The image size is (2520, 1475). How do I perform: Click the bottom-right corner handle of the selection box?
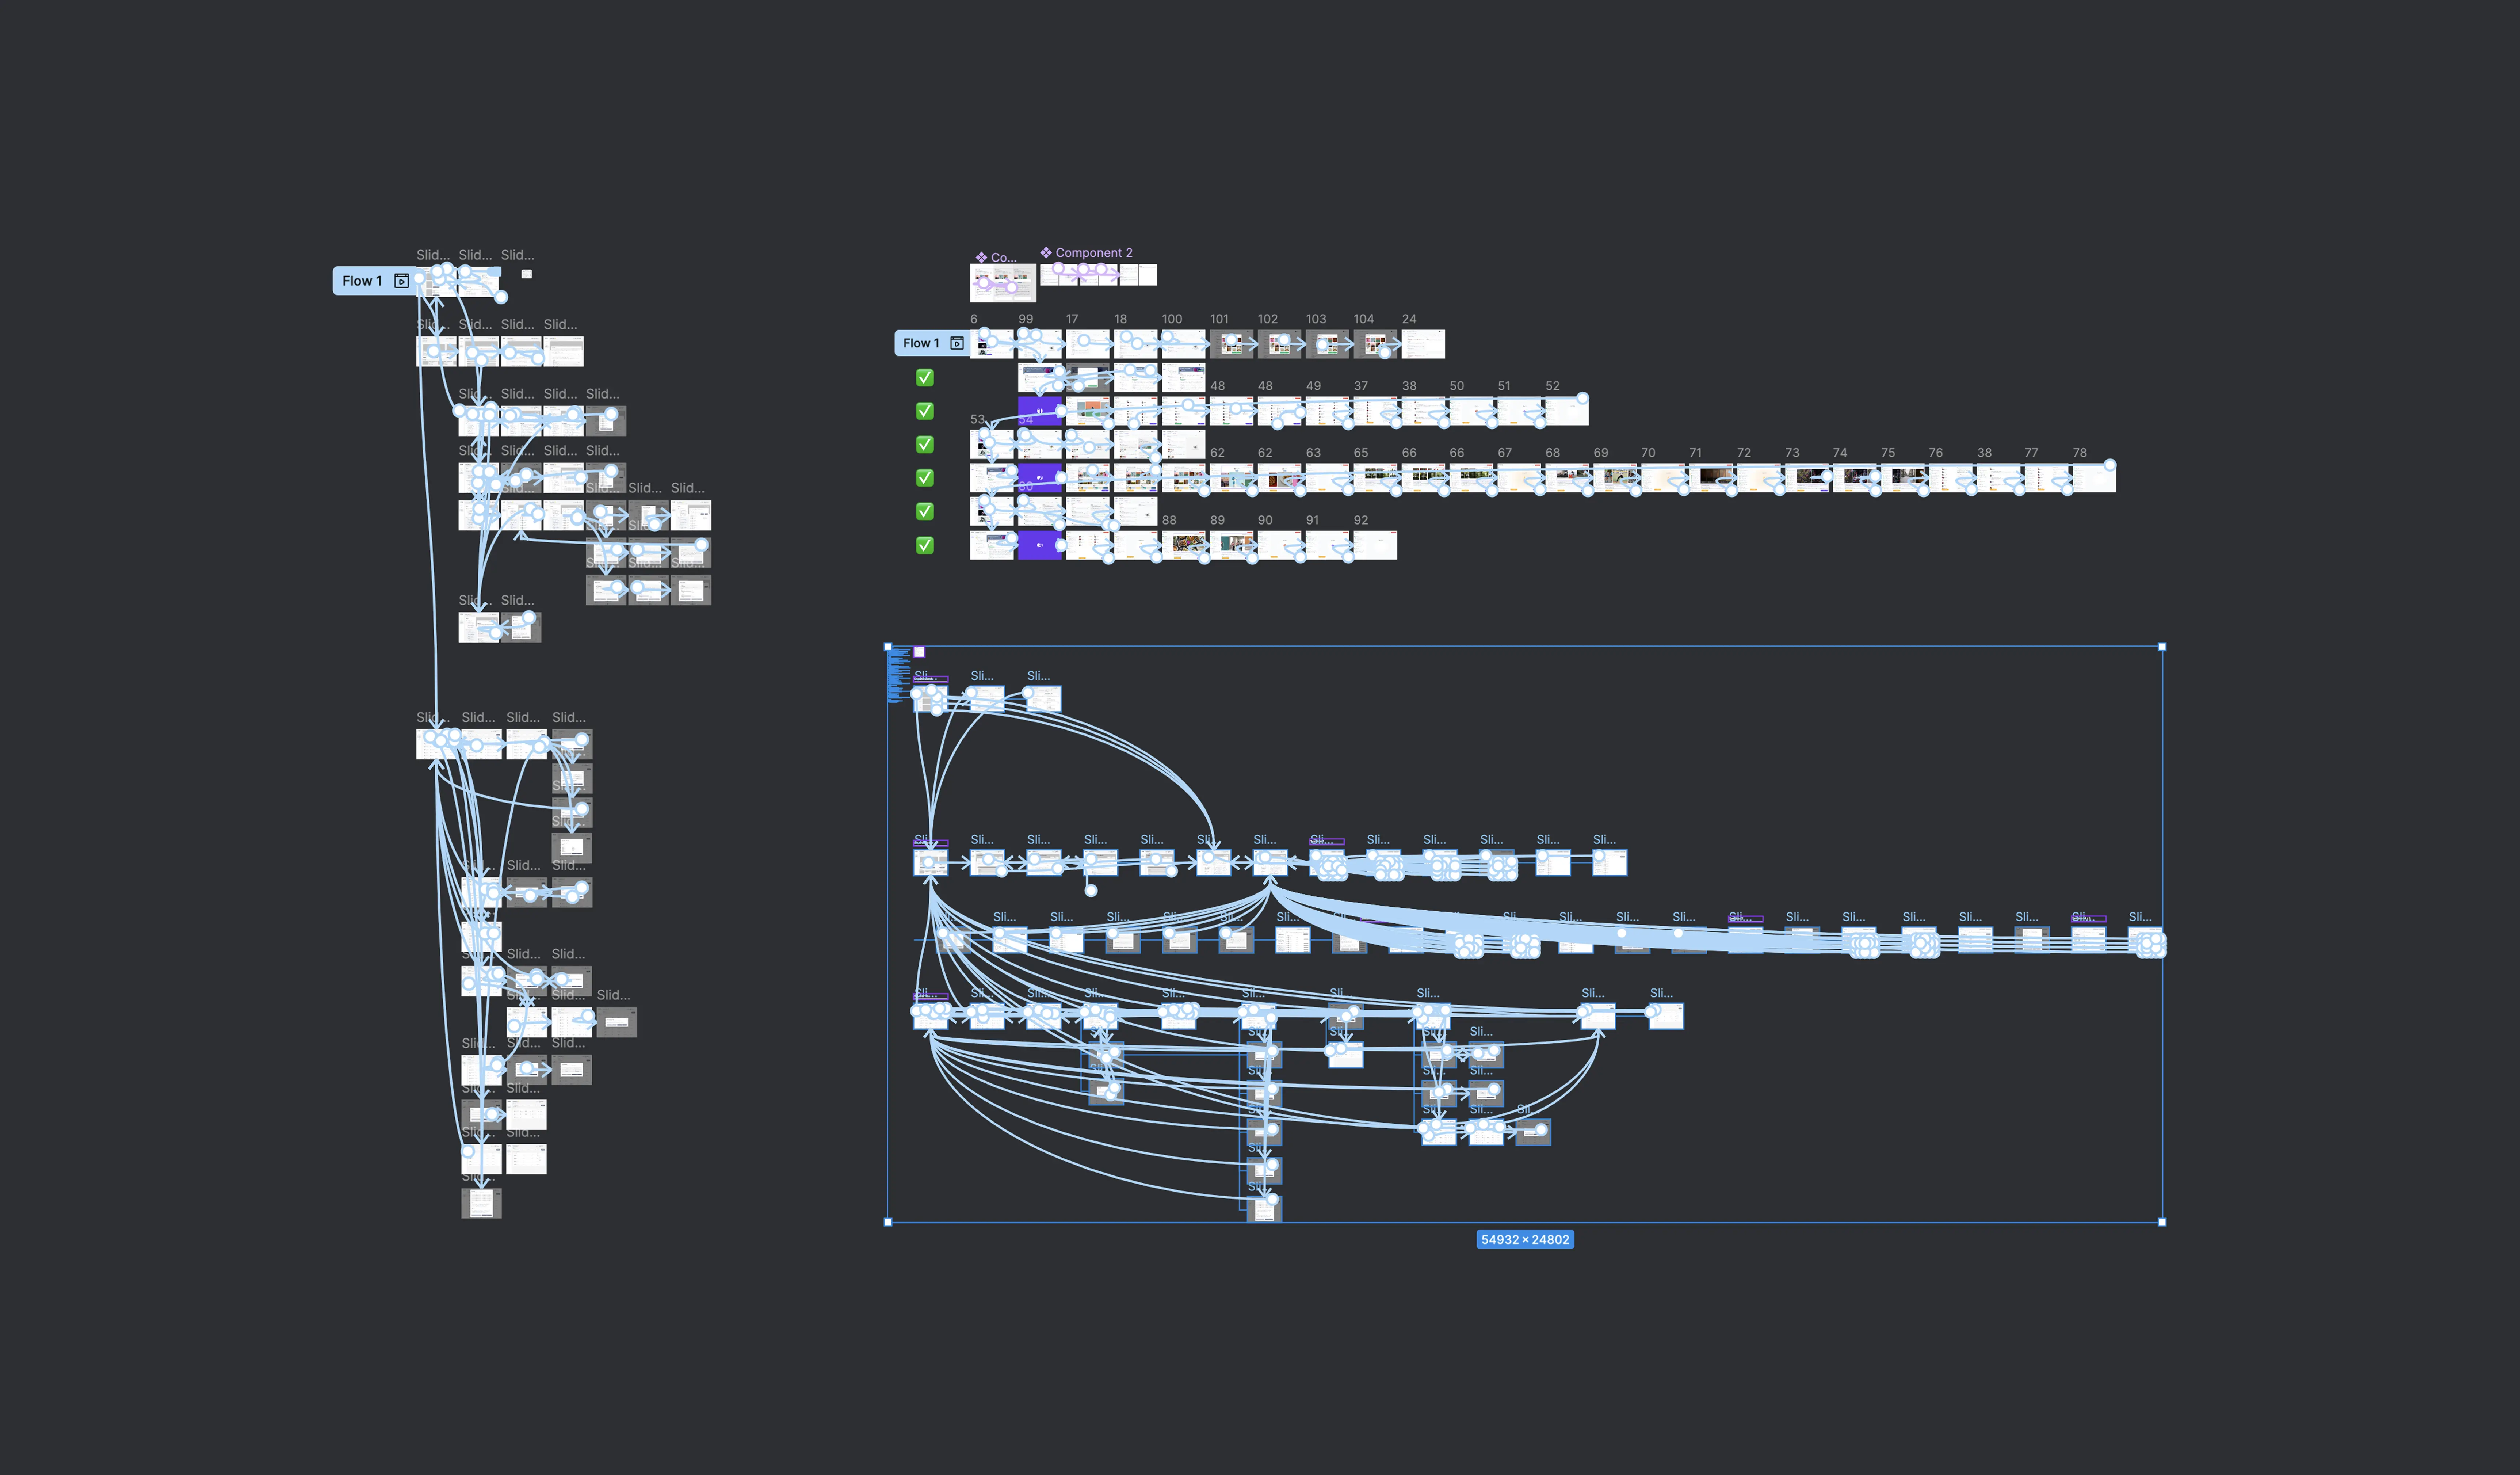(2162, 1222)
